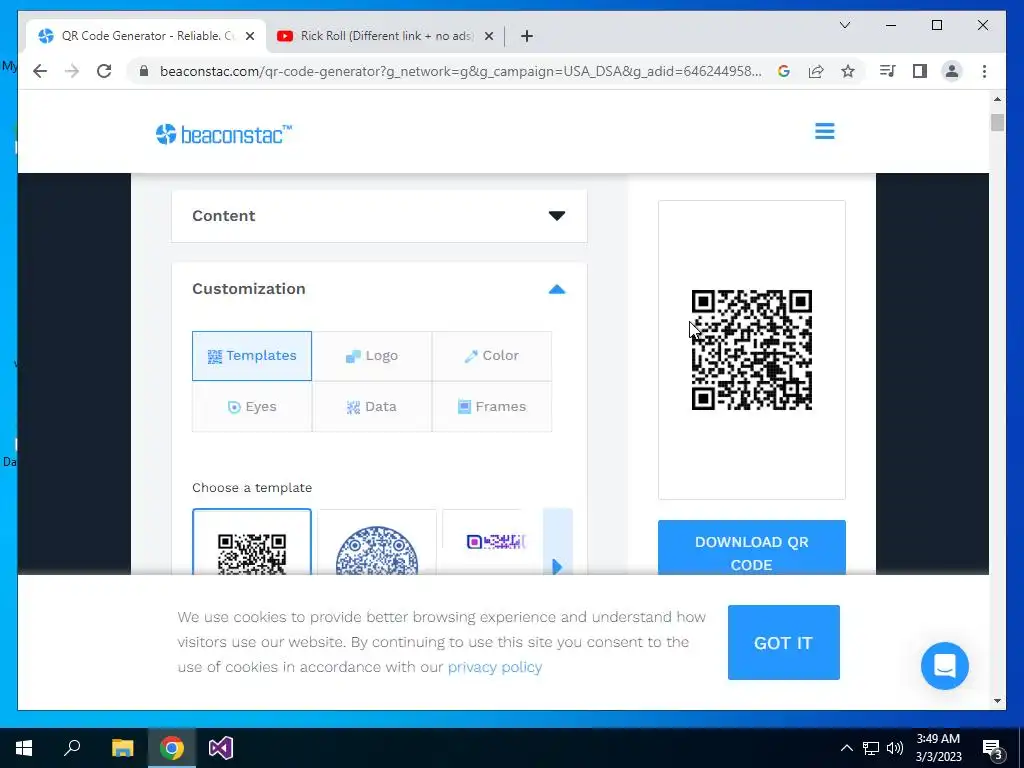Click the QR code preview image
The height and width of the screenshot is (768, 1024).
pos(752,350)
